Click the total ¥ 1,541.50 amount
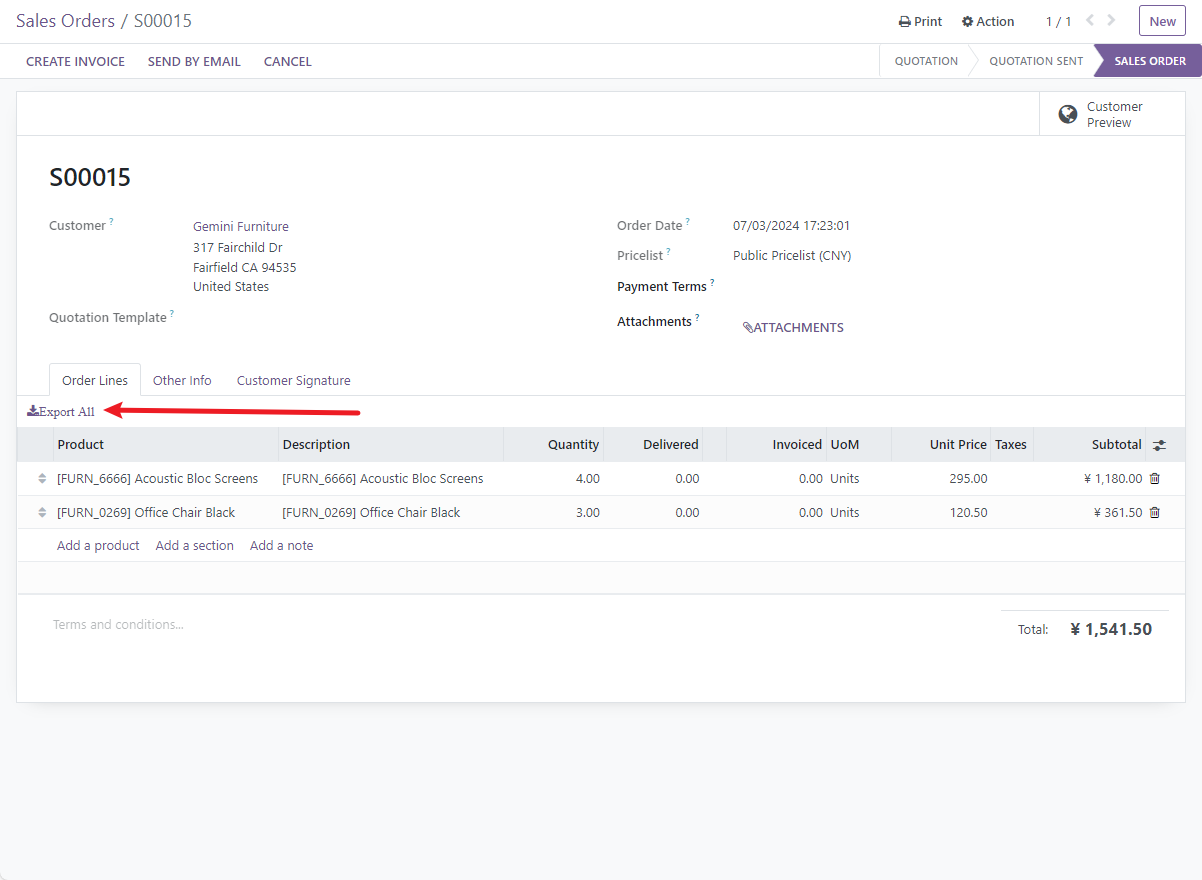 click(x=1111, y=630)
